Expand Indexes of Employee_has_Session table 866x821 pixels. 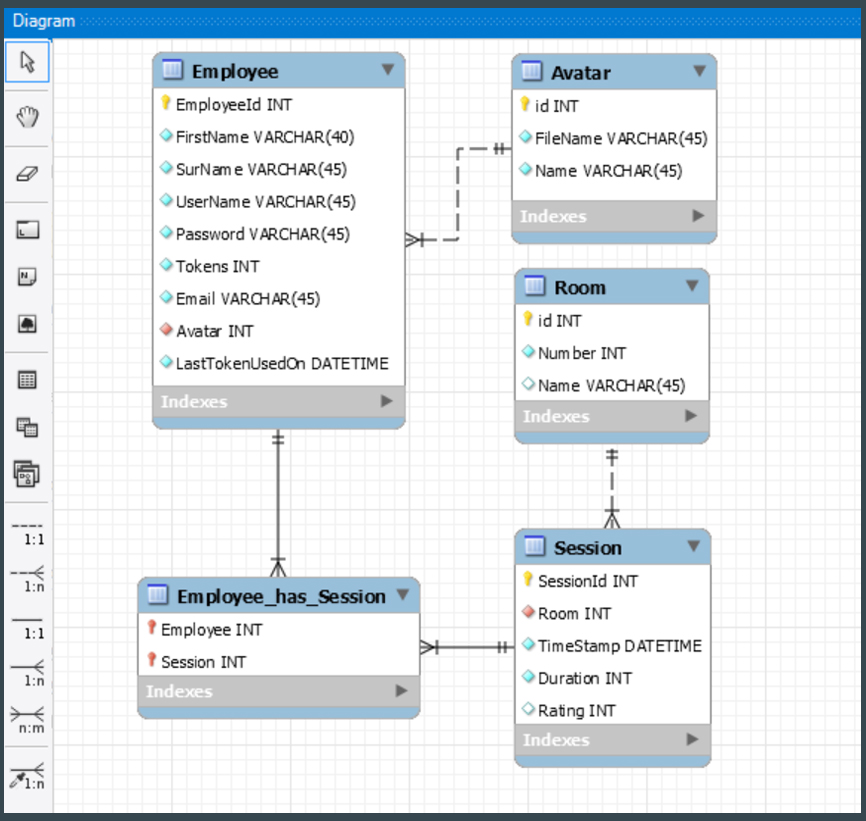(402, 691)
